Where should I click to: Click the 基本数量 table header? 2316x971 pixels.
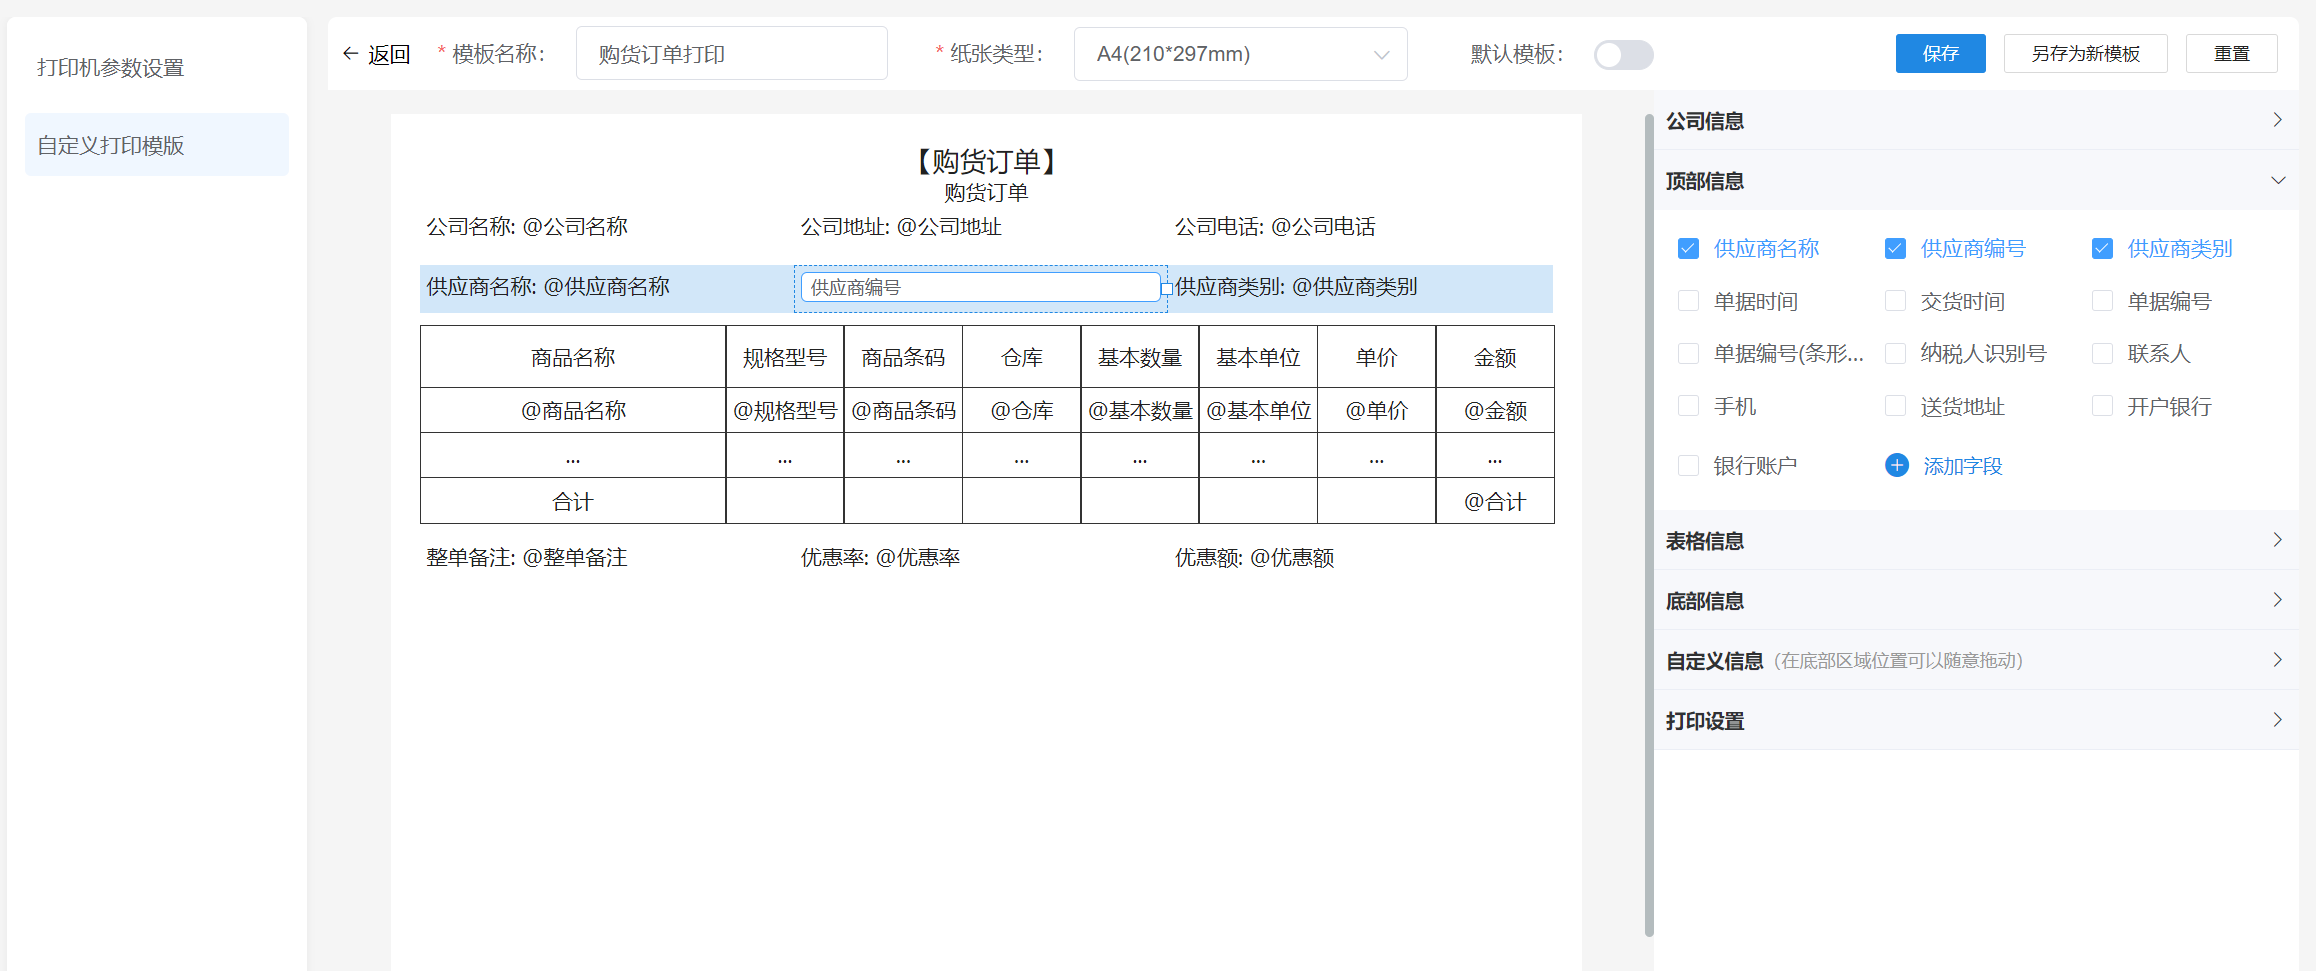[x=1140, y=357]
